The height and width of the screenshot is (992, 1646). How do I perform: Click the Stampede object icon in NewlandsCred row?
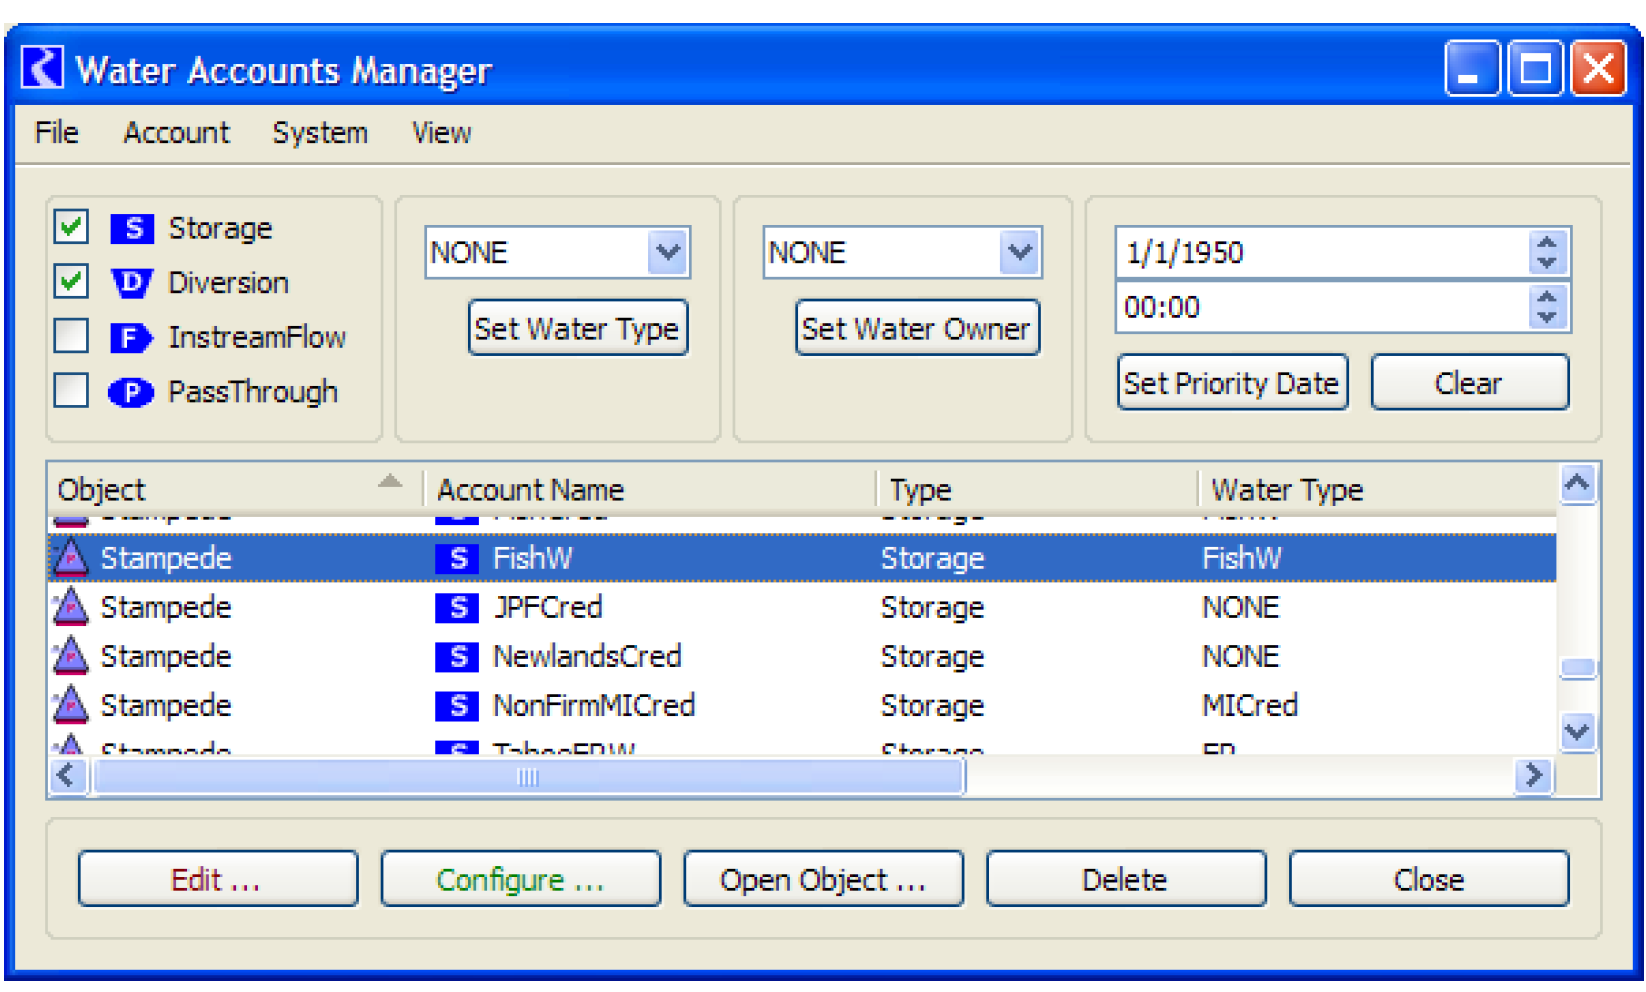pyautogui.click(x=70, y=656)
